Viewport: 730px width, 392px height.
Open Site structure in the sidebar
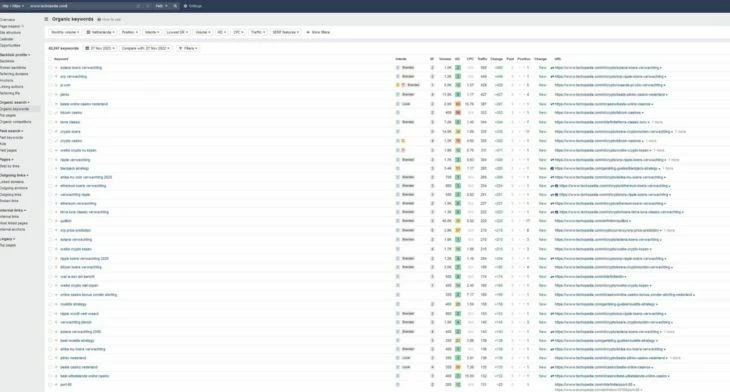point(10,33)
